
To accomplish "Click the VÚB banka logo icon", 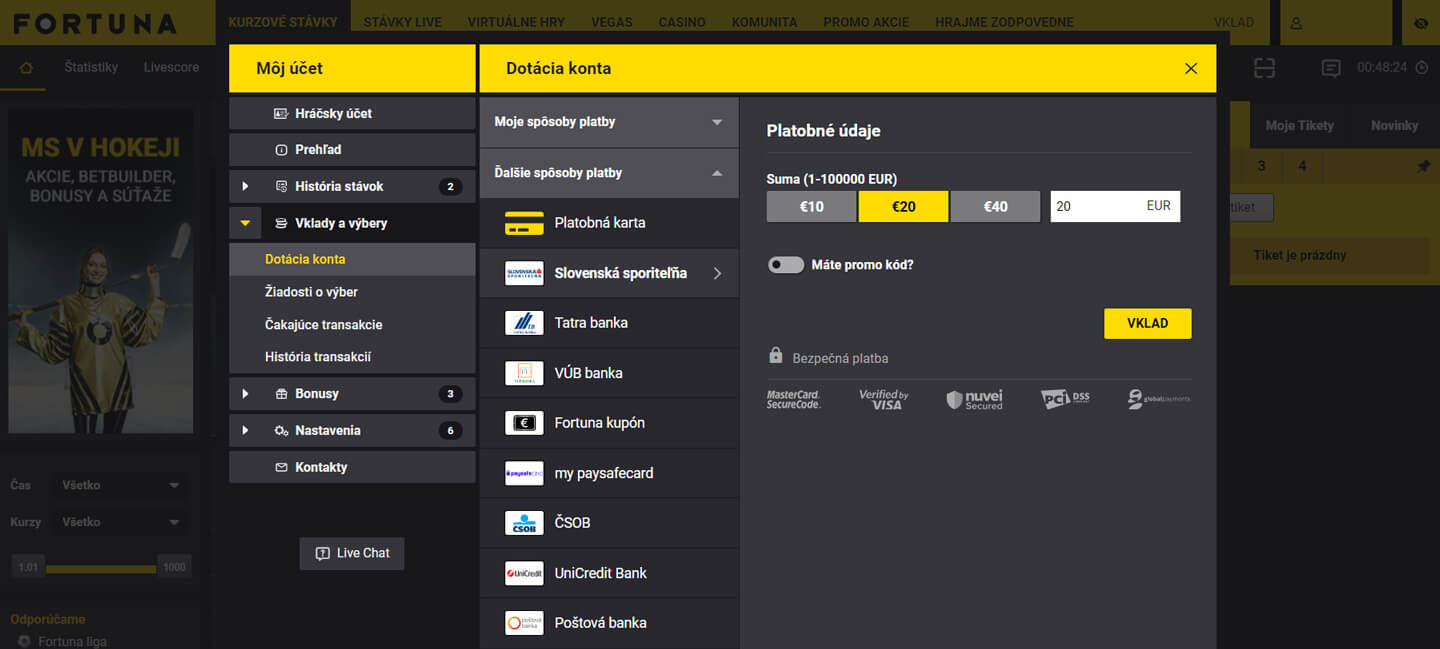I will coord(524,373).
